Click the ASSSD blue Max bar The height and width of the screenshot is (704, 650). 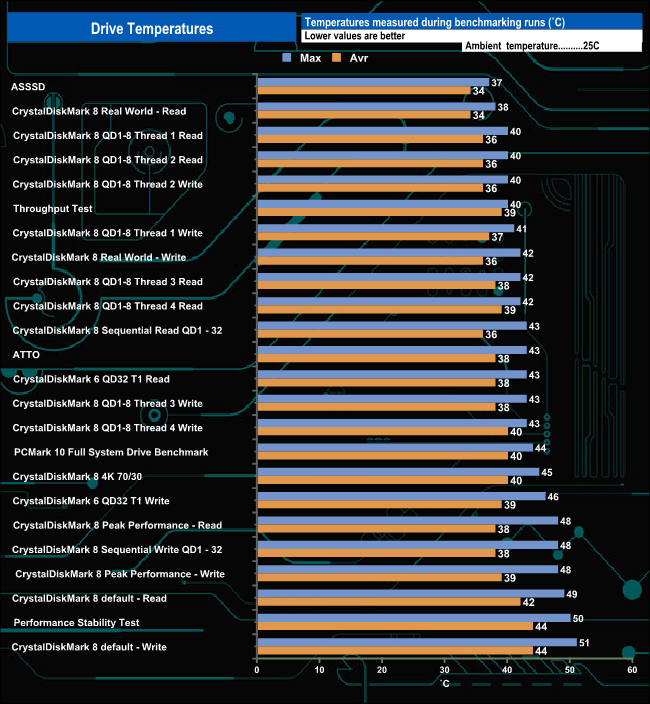coord(373,82)
